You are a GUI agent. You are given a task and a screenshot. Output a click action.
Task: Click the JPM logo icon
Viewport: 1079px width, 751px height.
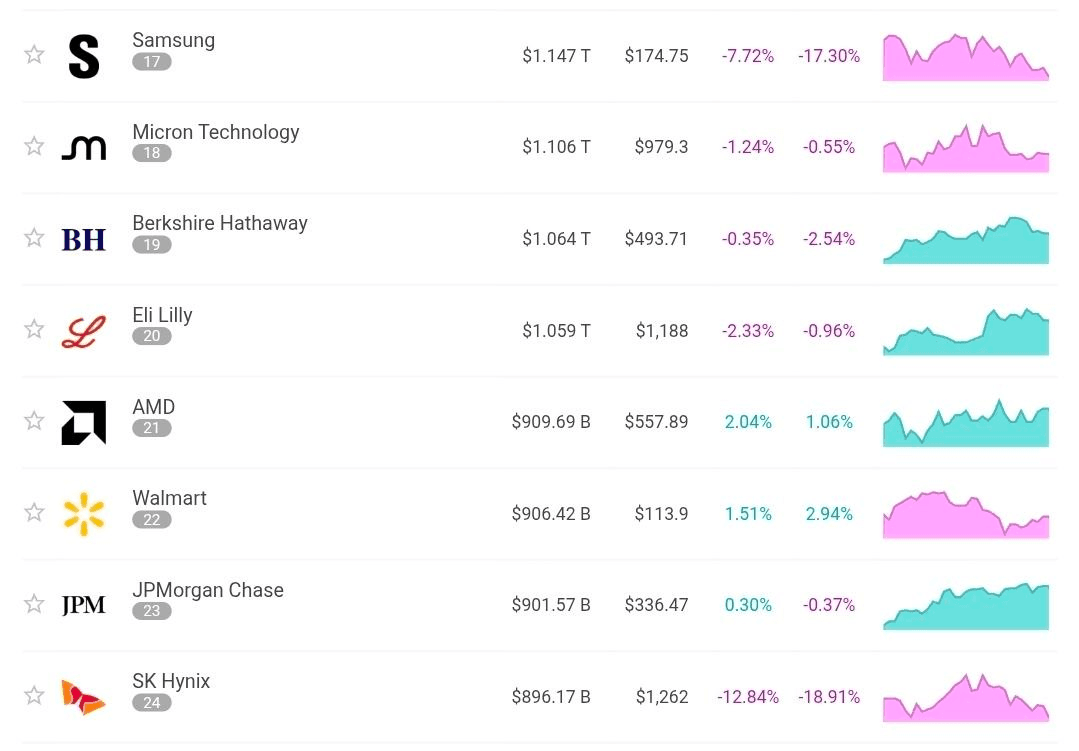pyautogui.click(x=84, y=605)
